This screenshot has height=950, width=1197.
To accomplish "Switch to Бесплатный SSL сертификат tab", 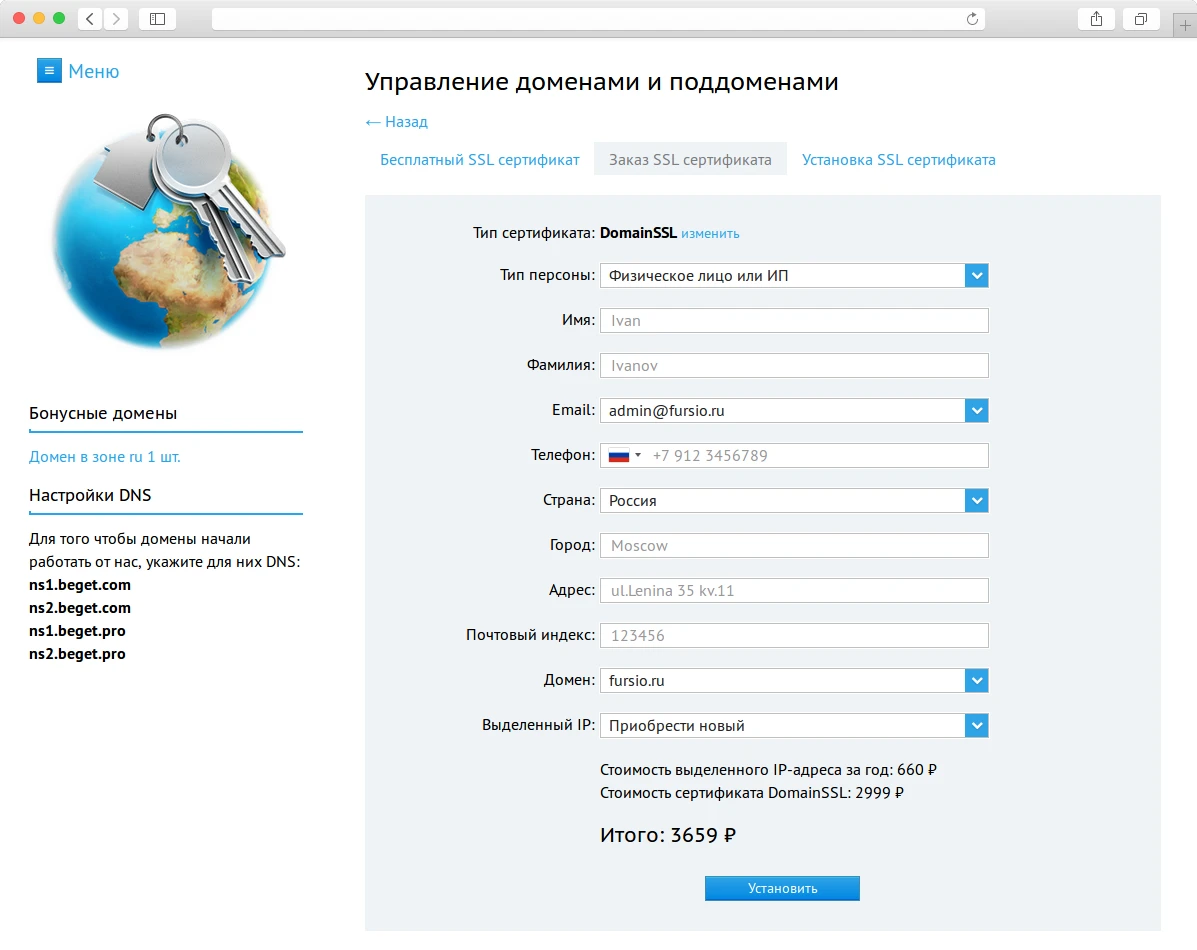I will pos(479,159).
